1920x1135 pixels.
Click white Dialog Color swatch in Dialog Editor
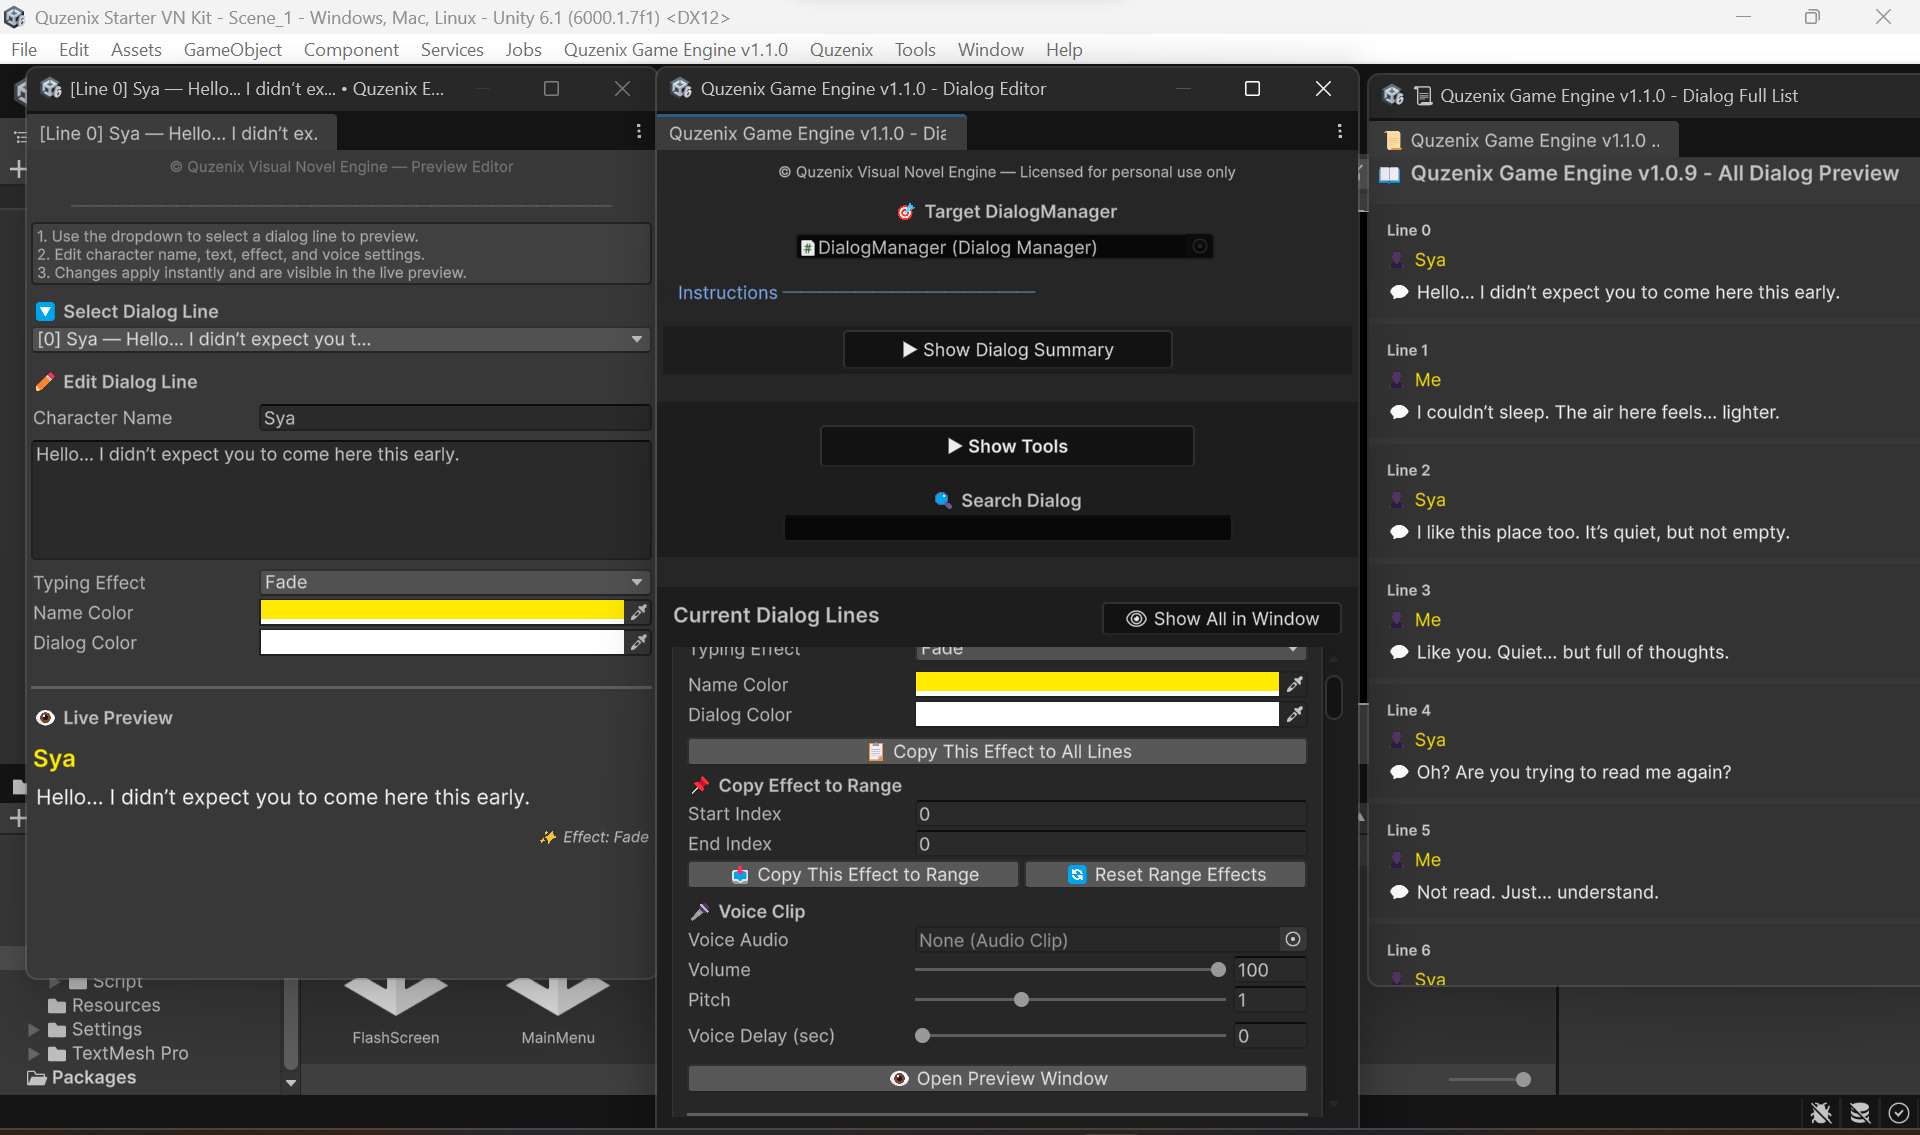pyautogui.click(x=1097, y=714)
